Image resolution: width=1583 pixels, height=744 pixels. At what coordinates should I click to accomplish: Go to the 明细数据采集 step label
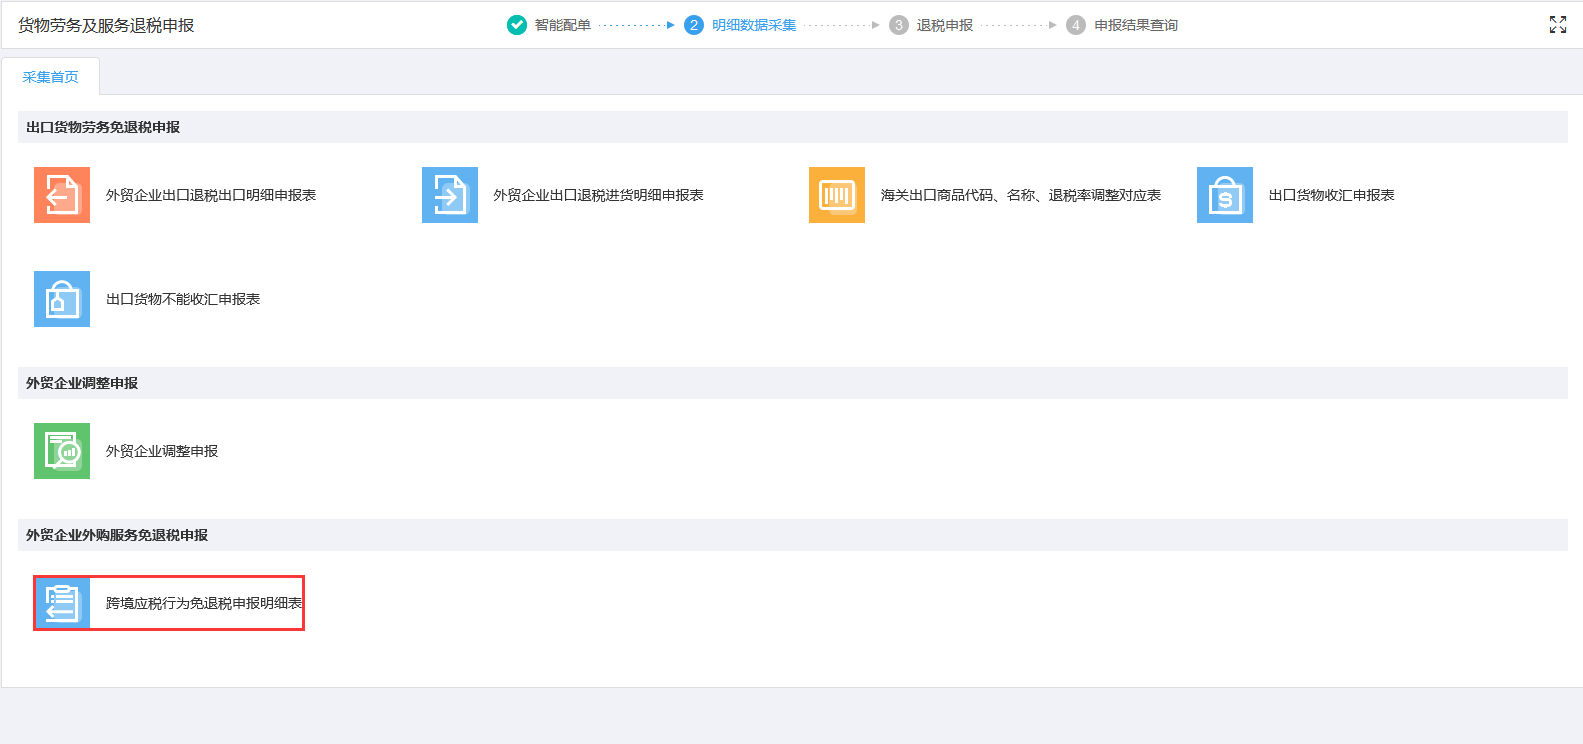pos(754,25)
